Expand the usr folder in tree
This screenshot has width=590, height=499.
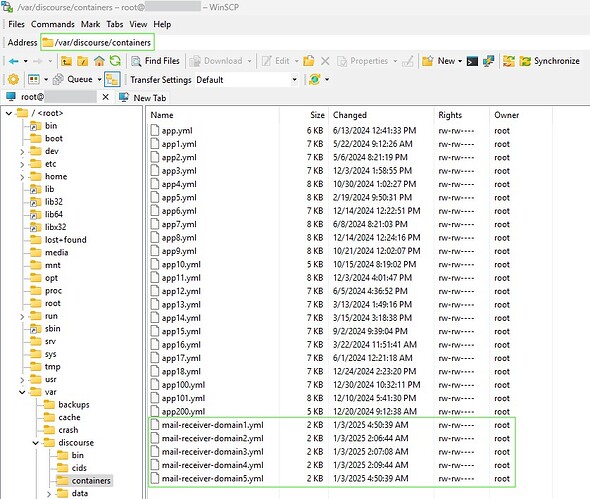tap(22, 380)
